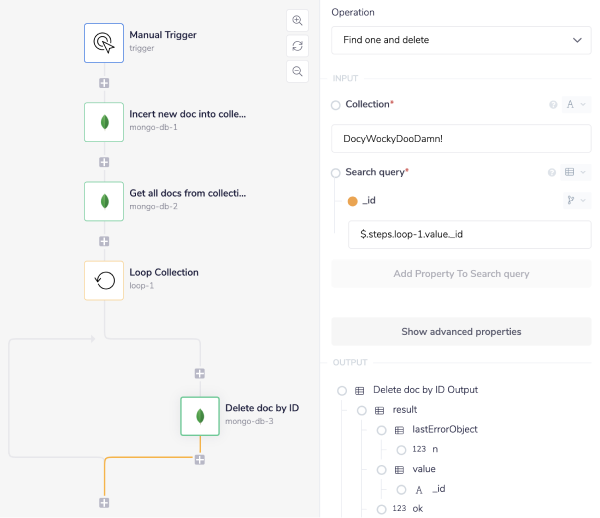600x518 pixels.
Task: Open the _id property type dropdown
Action: tap(577, 201)
